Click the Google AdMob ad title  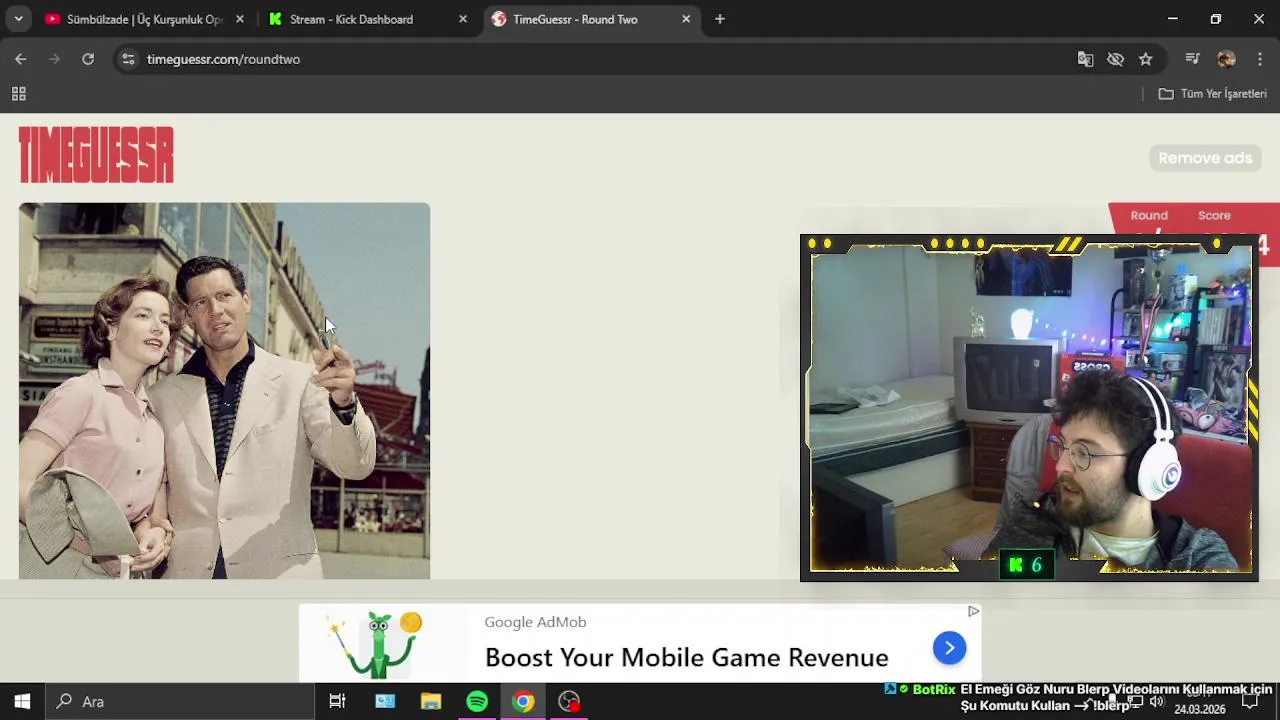535,622
